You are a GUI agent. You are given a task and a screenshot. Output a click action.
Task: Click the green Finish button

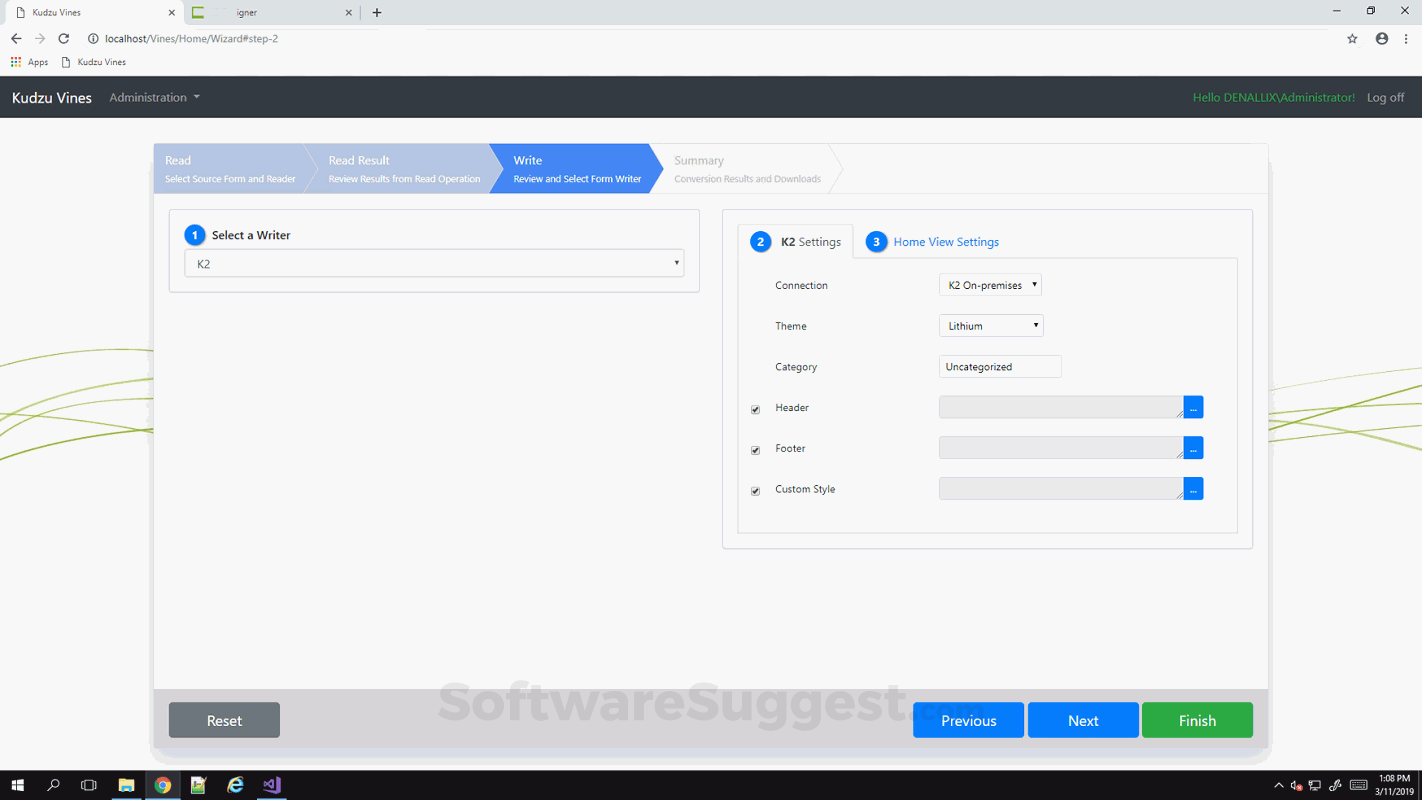tap(1197, 720)
